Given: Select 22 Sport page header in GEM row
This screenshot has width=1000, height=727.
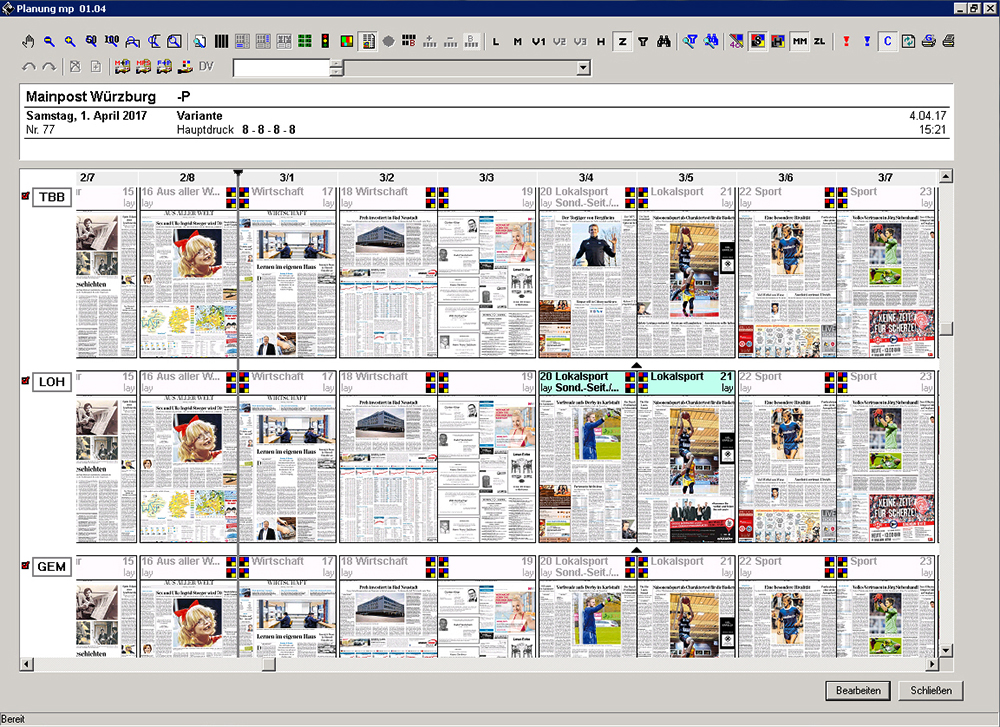Looking at the screenshot, I should (786, 567).
